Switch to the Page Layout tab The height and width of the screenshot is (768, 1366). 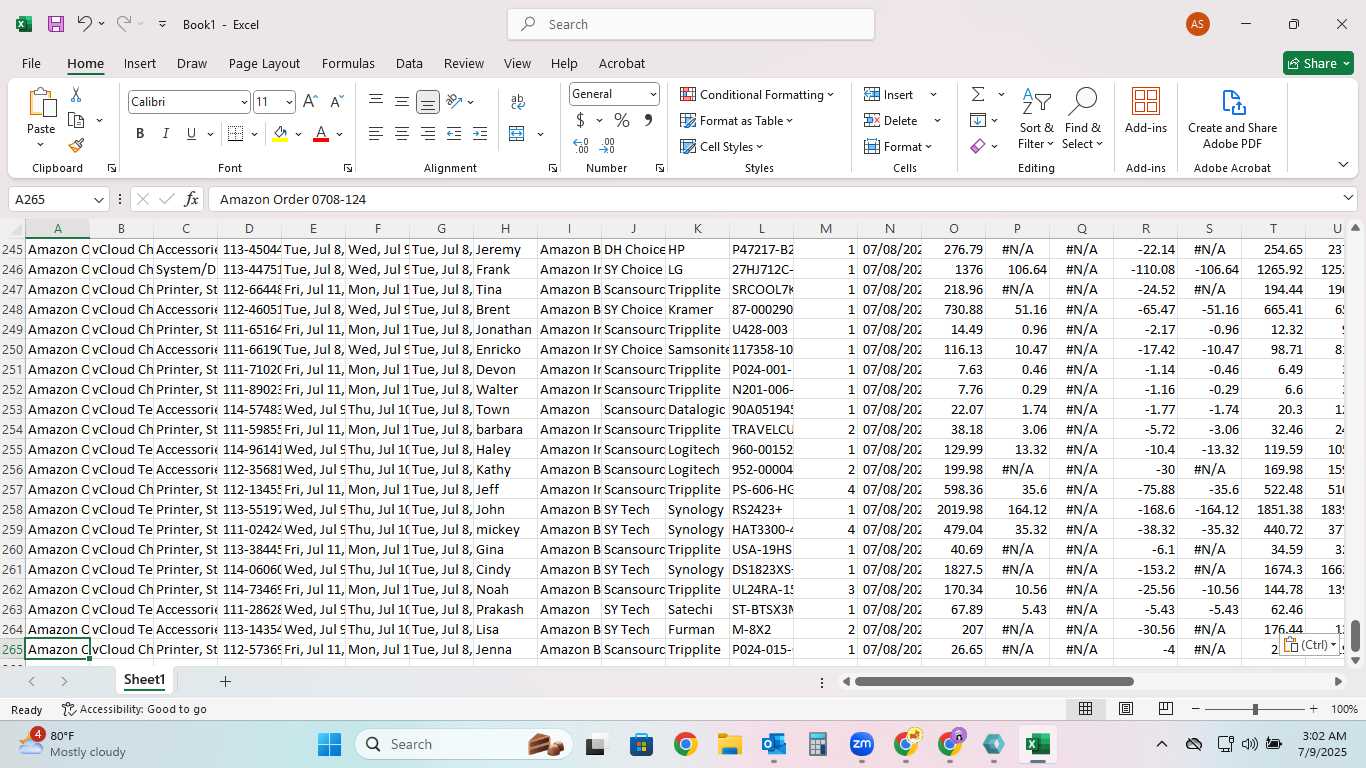264,63
